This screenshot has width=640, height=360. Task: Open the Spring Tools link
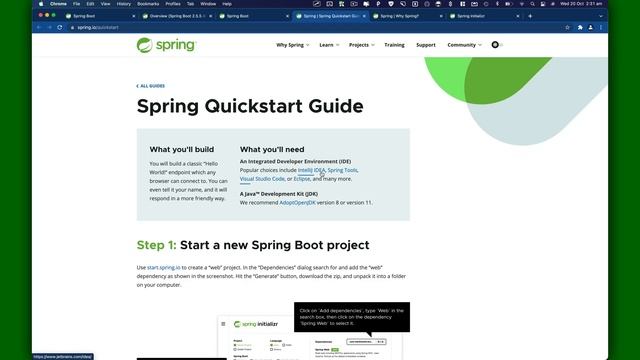(x=342, y=170)
